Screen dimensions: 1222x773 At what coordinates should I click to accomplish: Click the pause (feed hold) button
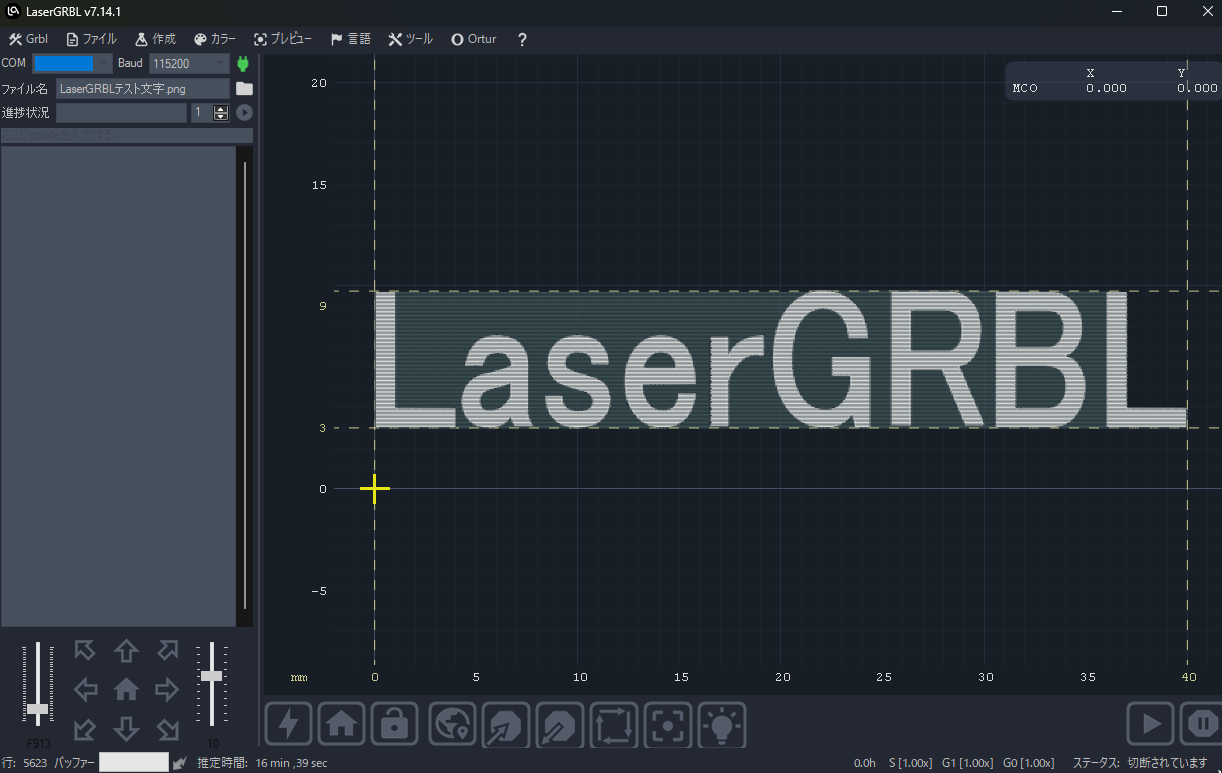[x=1202, y=724]
